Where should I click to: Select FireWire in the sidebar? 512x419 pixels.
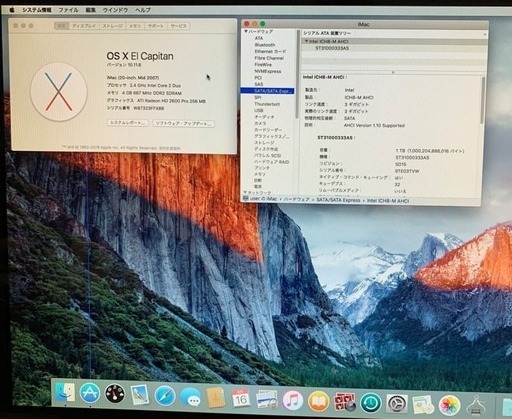(263, 65)
